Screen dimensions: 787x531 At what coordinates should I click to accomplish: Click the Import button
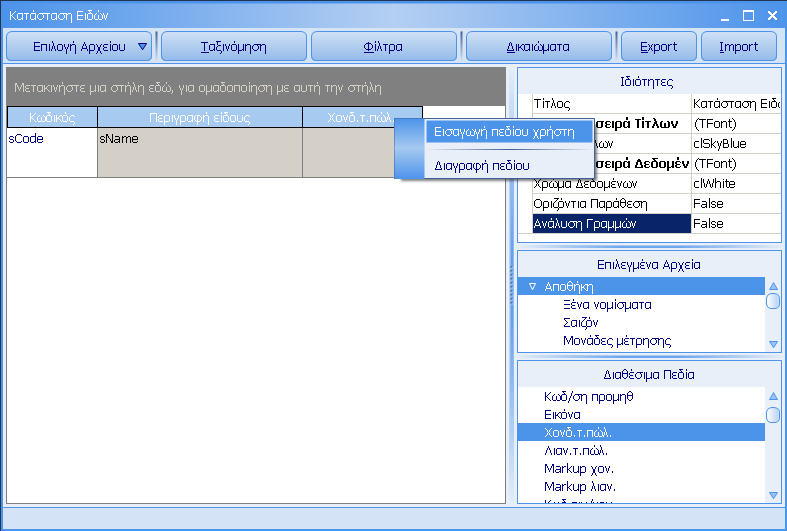[x=738, y=47]
